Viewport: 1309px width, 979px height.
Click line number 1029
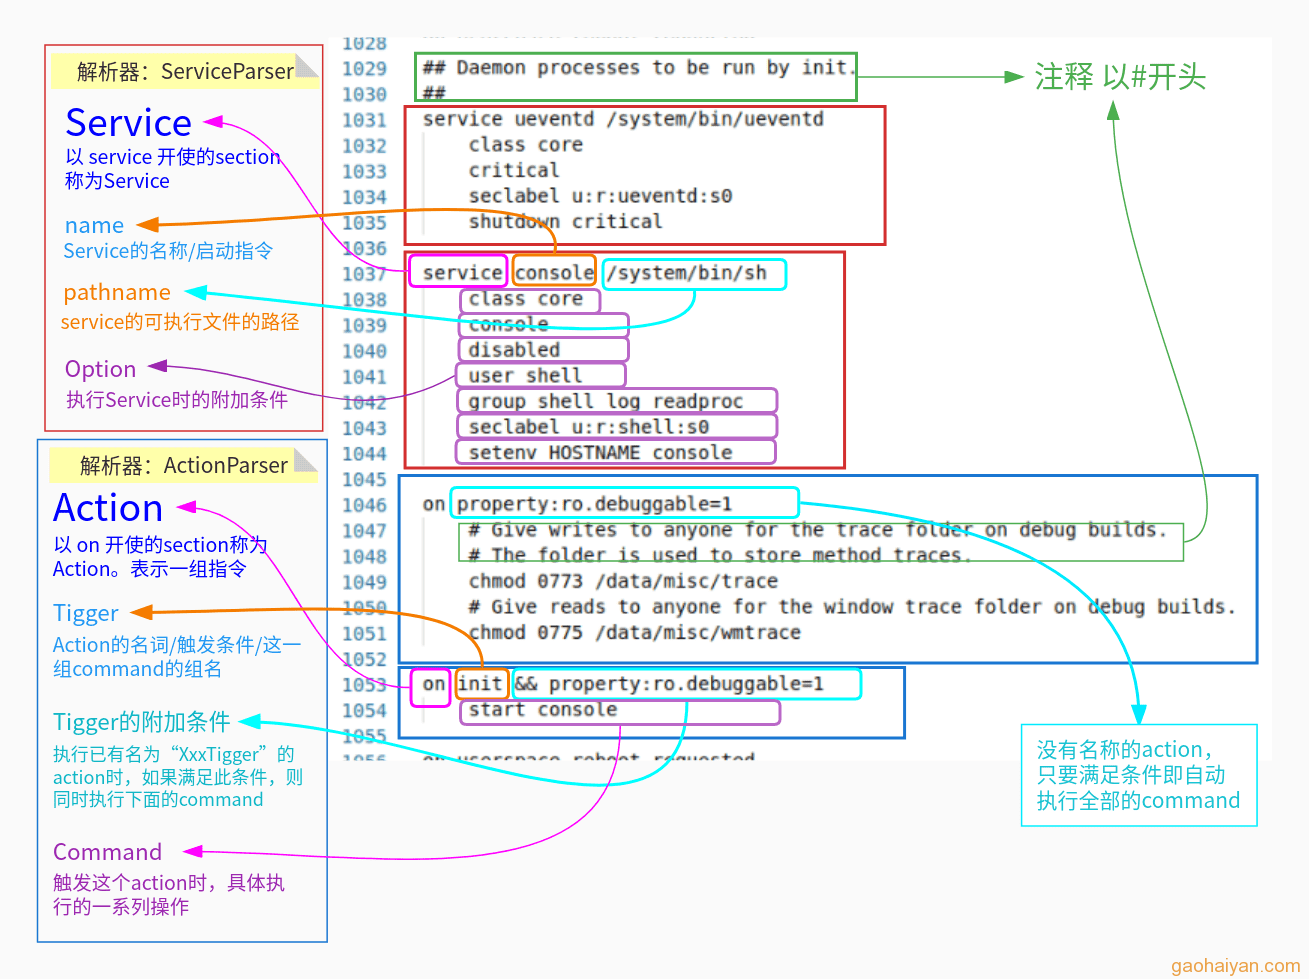[x=364, y=68]
